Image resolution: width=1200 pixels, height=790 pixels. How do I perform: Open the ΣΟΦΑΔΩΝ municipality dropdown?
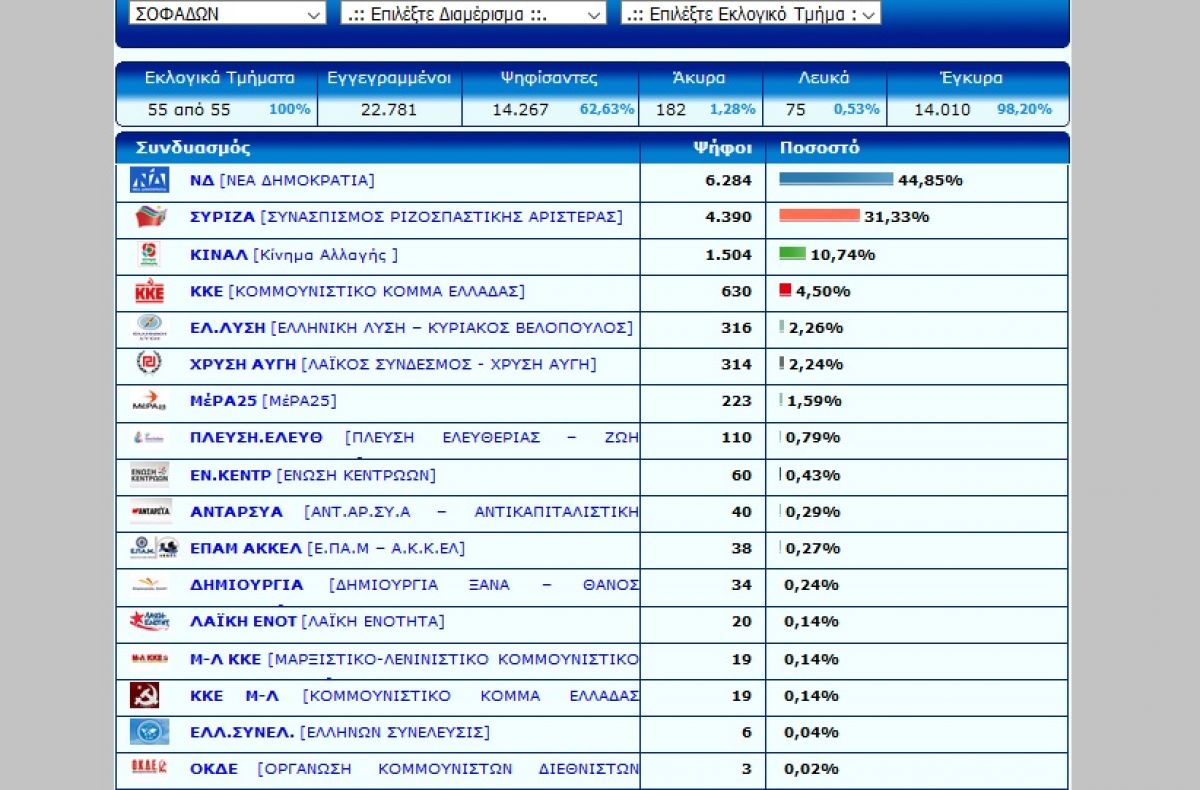pyautogui.click(x=227, y=13)
